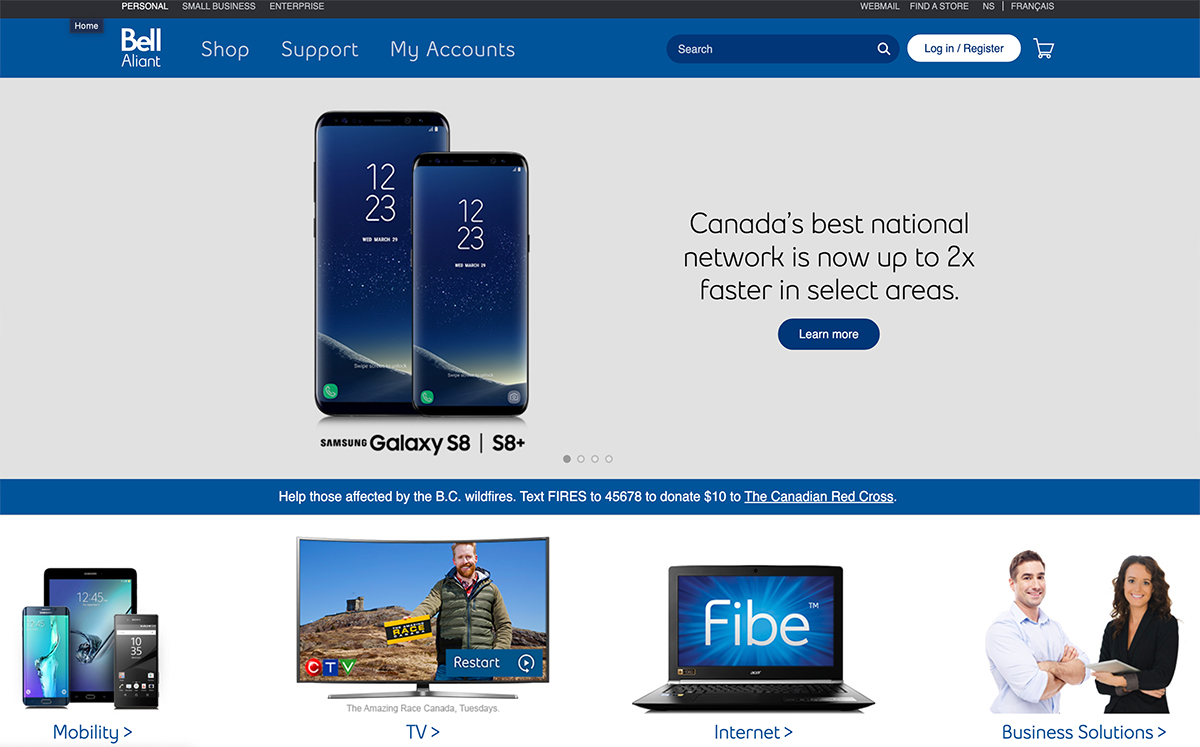
Task: Open the Support menu
Action: point(320,49)
